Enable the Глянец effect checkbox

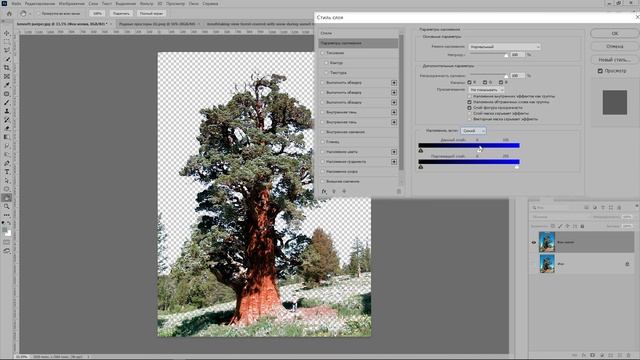point(322,142)
